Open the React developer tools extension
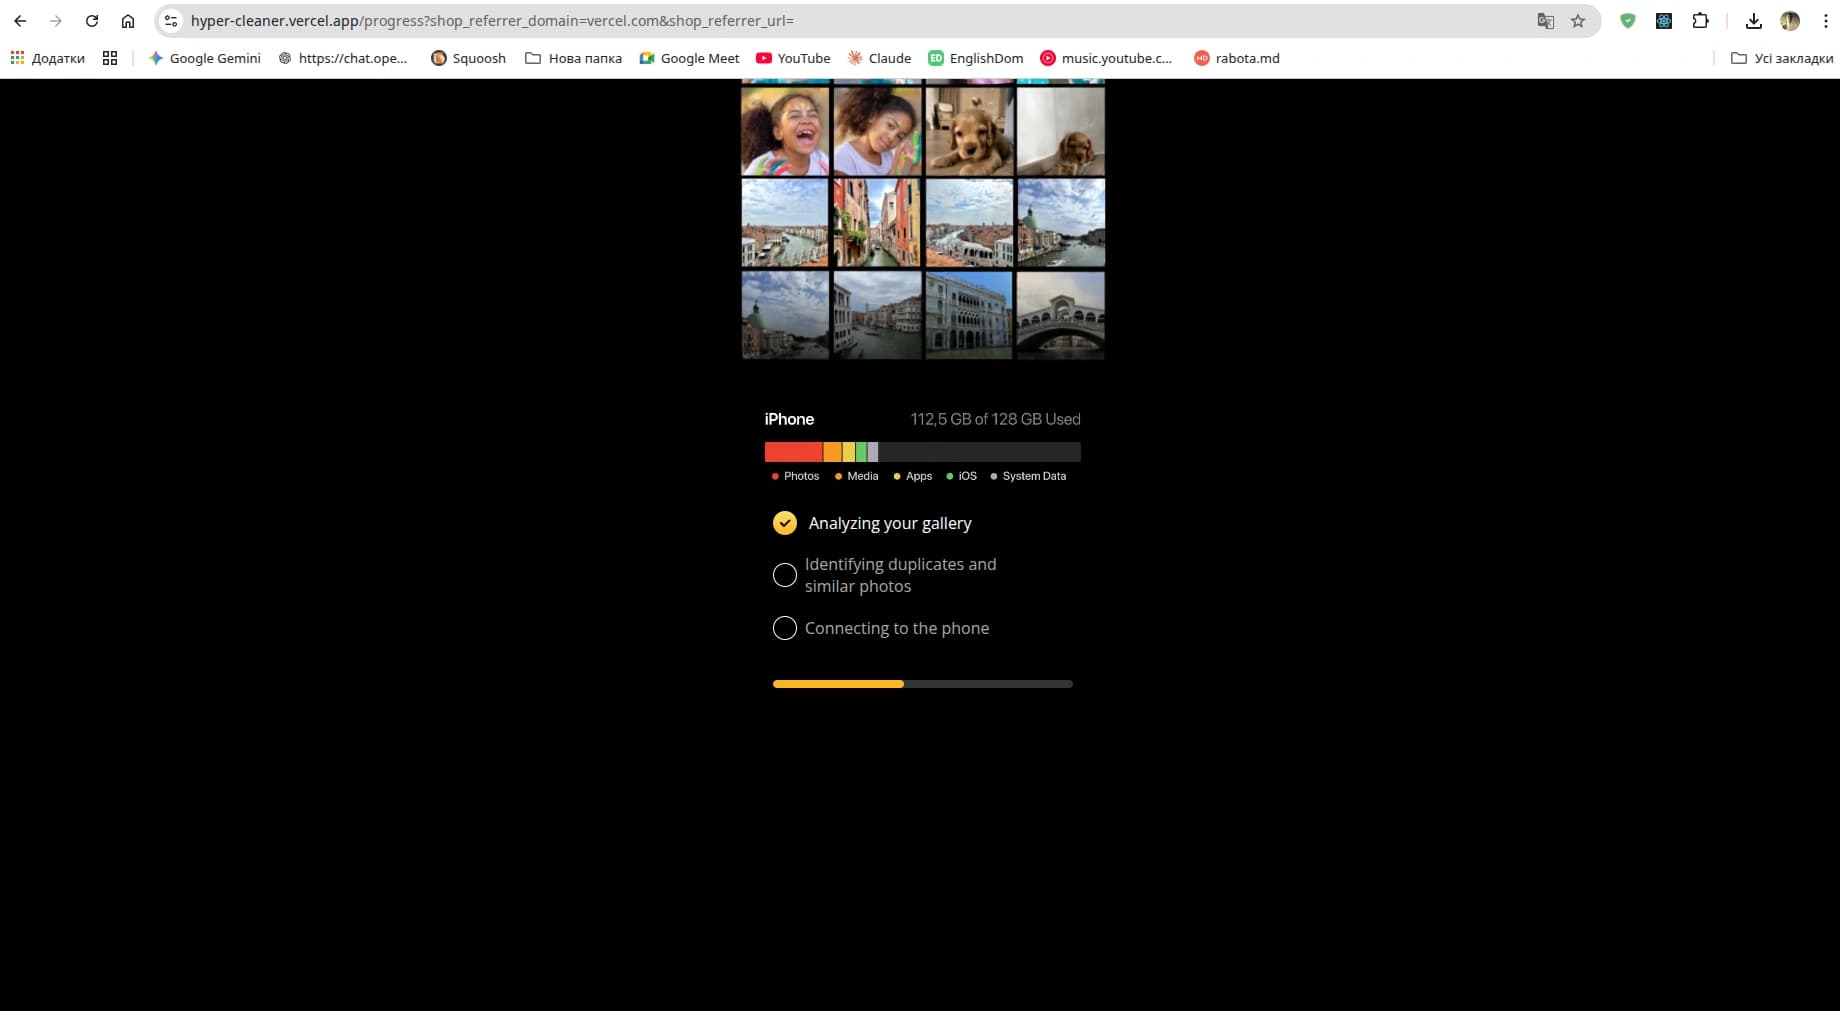Viewport: 1840px width, 1011px height. 1664,21
